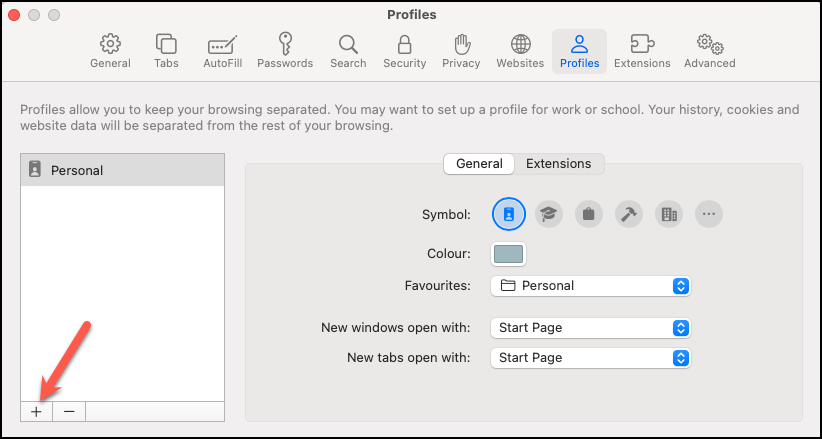Expand the New tabs open with dropdown
Image resolution: width=822 pixels, height=439 pixels.
(591, 358)
